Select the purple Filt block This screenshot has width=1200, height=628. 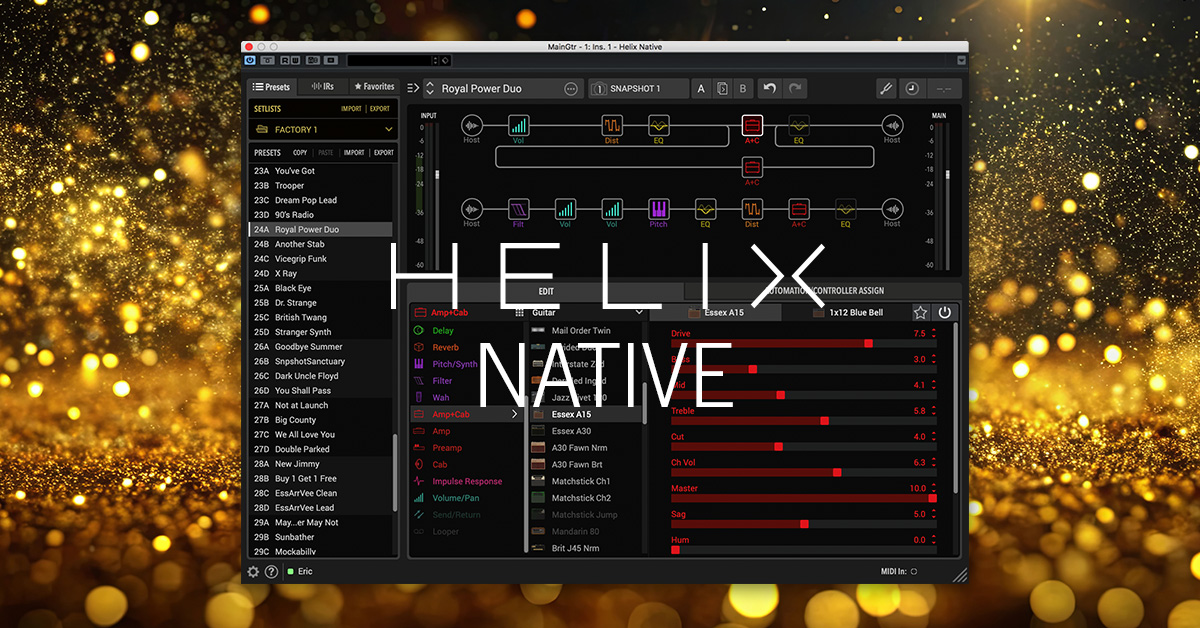(518, 209)
